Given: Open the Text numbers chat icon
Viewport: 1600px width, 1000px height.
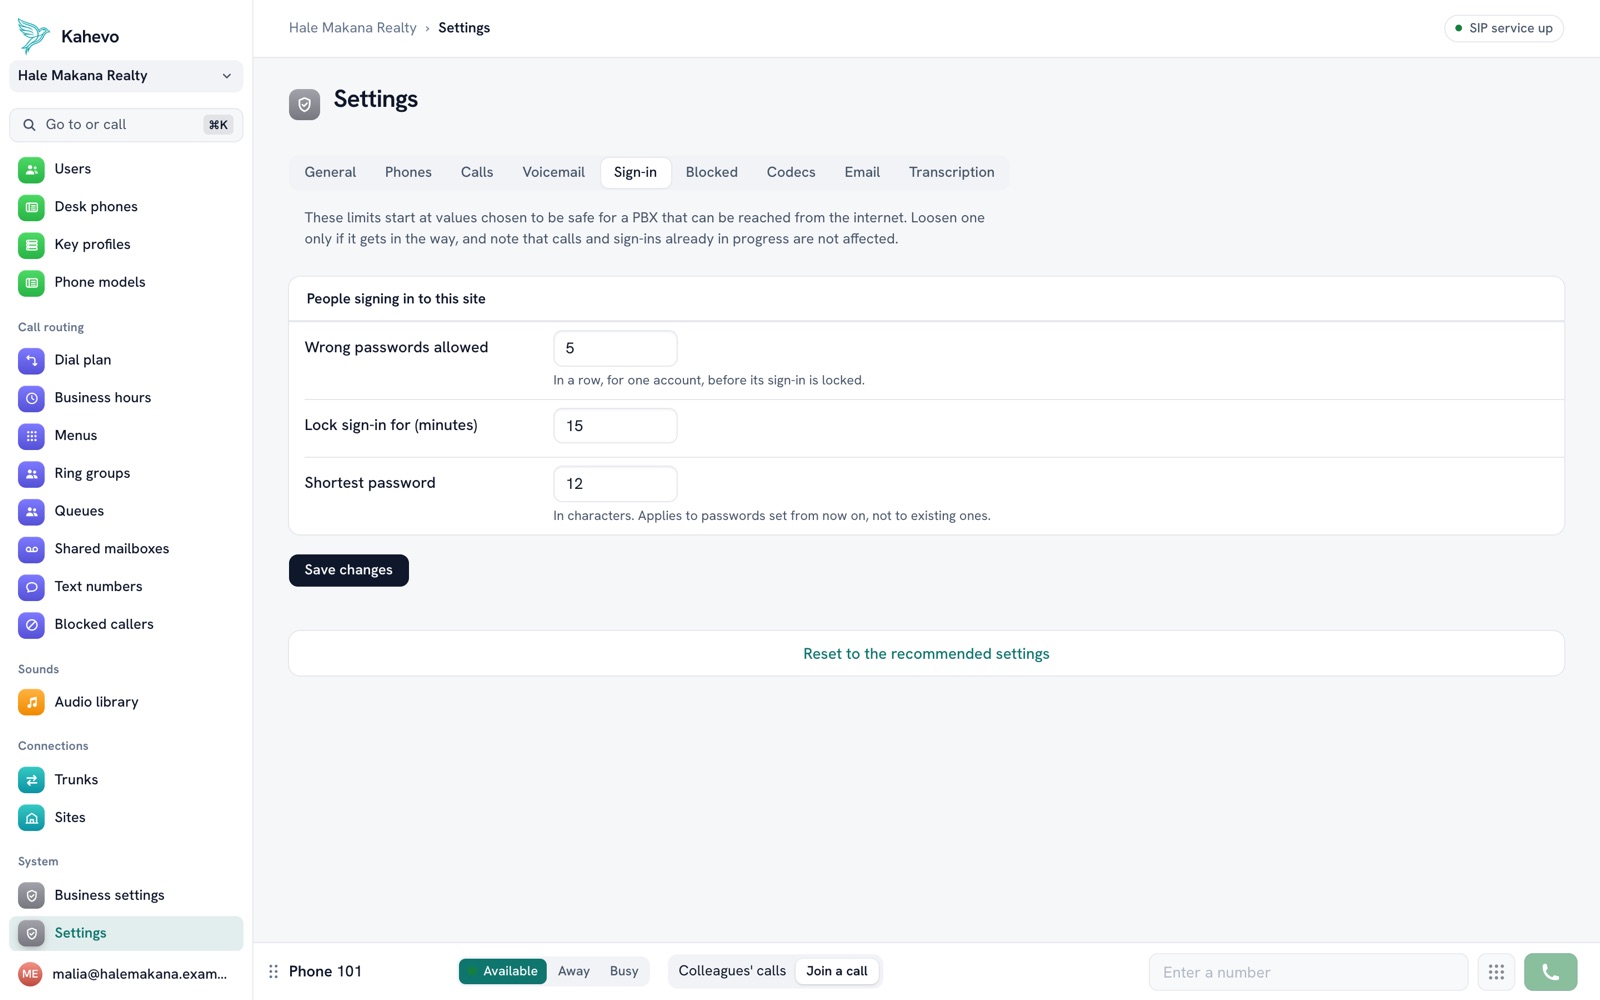Looking at the screenshot, I should (31, 587).
